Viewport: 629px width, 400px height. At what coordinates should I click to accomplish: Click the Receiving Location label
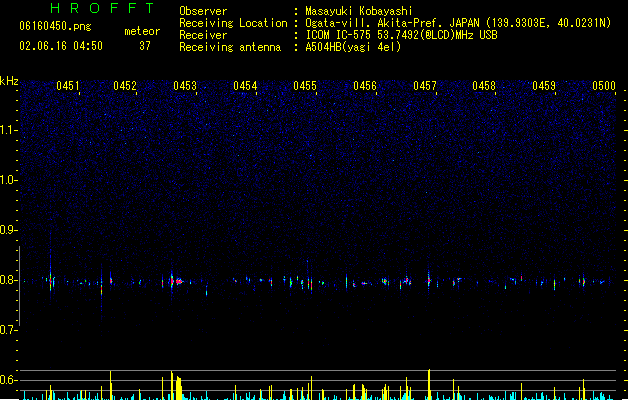(233, 23)
